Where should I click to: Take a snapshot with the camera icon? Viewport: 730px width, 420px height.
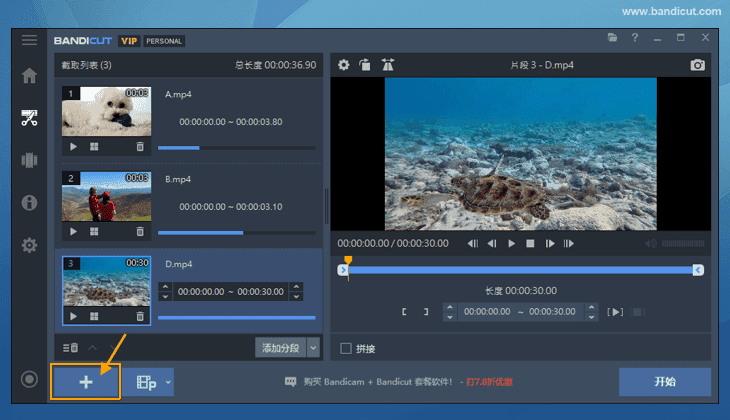coord(698,65)
